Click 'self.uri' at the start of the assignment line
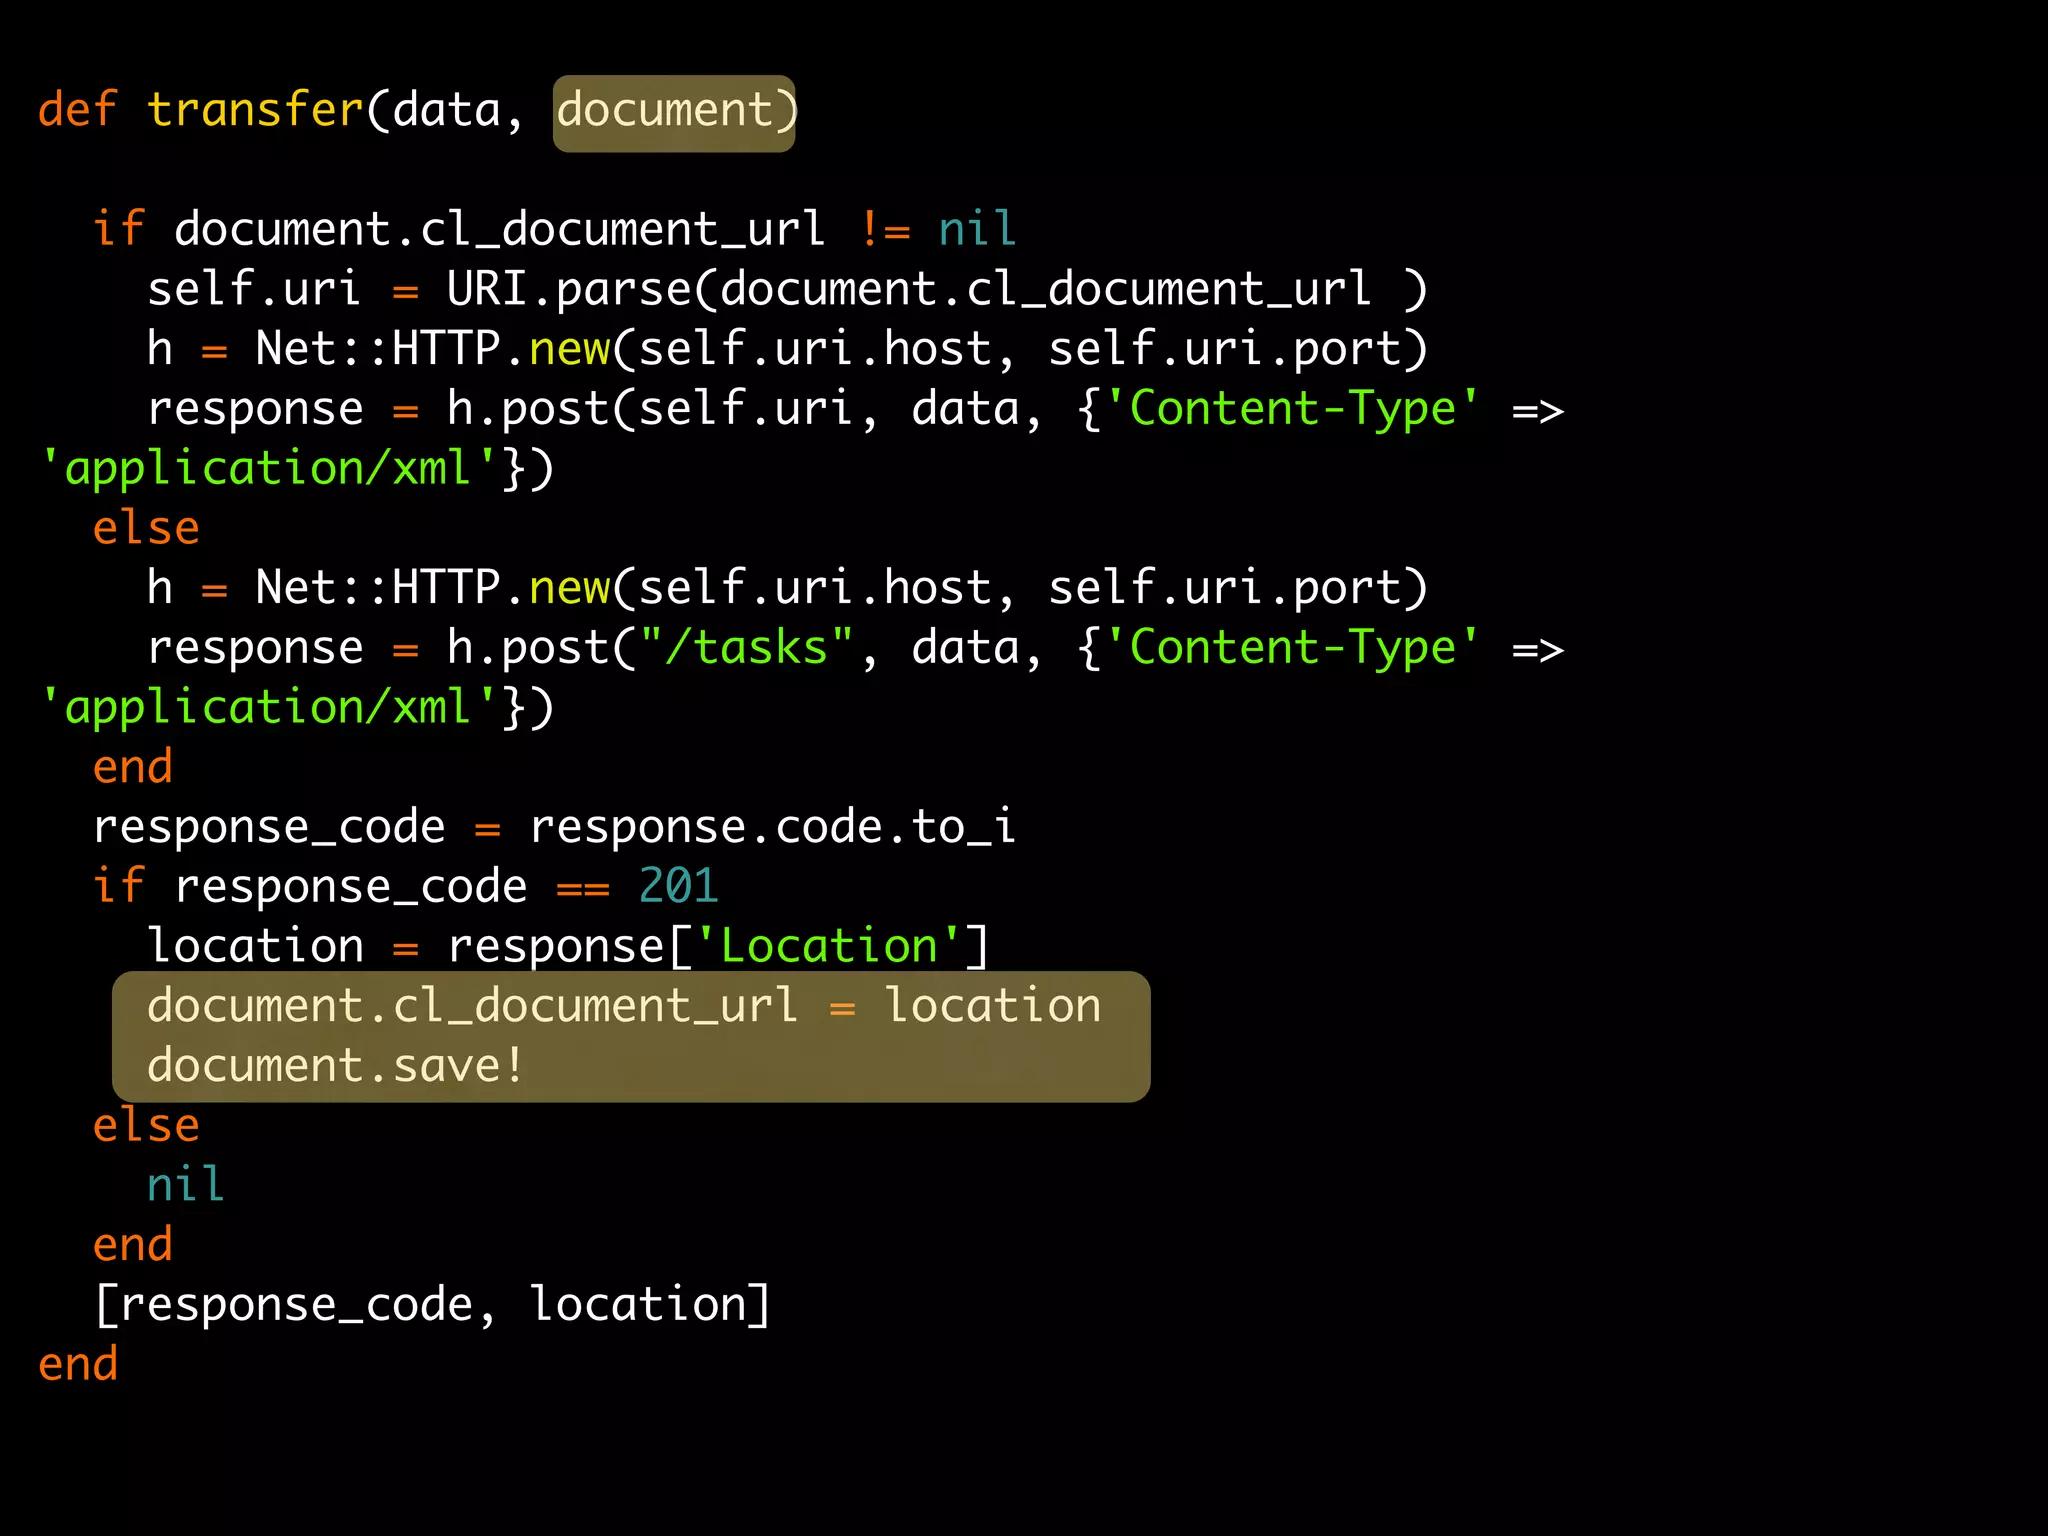2048x1536 pixels. (x=253, y=288)
